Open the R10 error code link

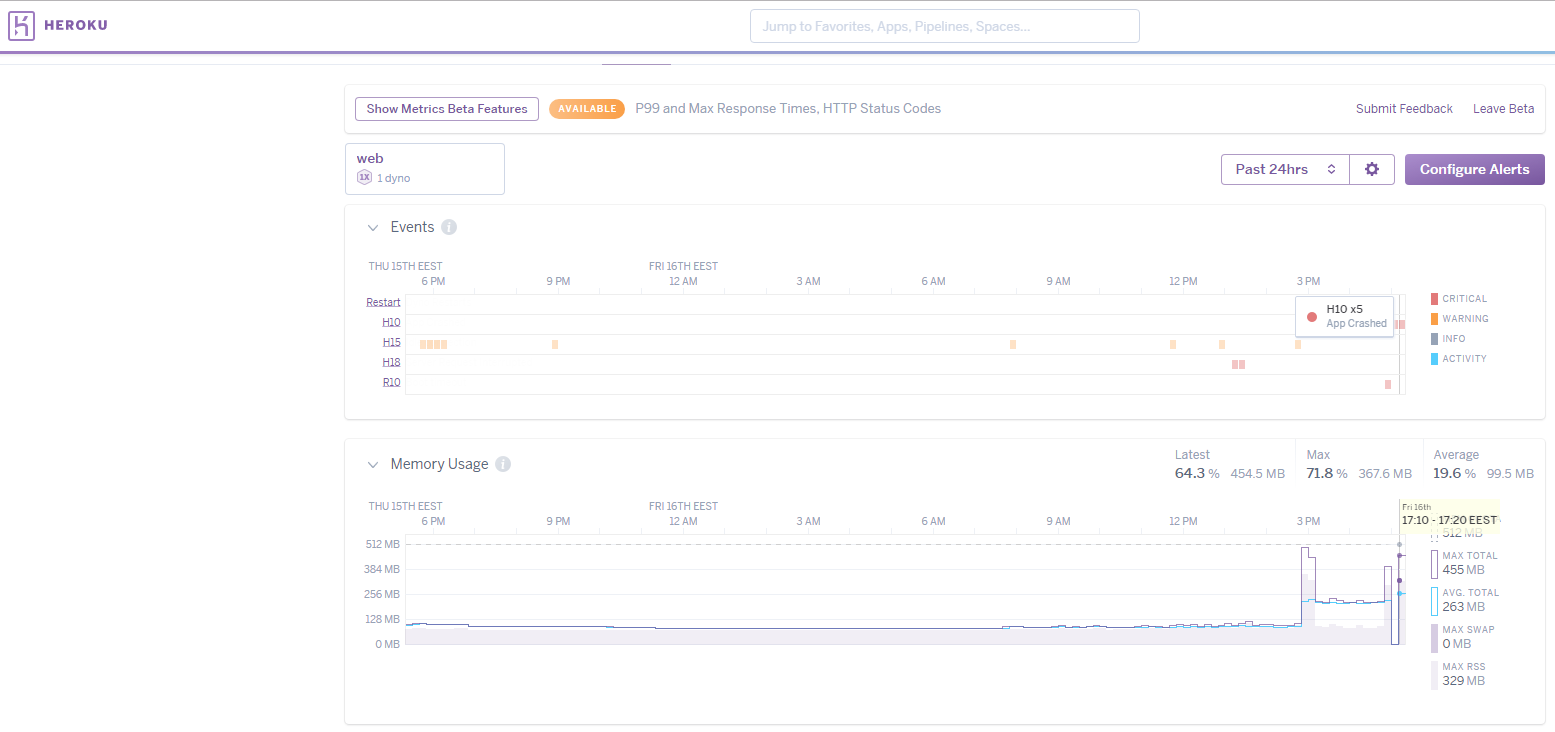point(391,382)
